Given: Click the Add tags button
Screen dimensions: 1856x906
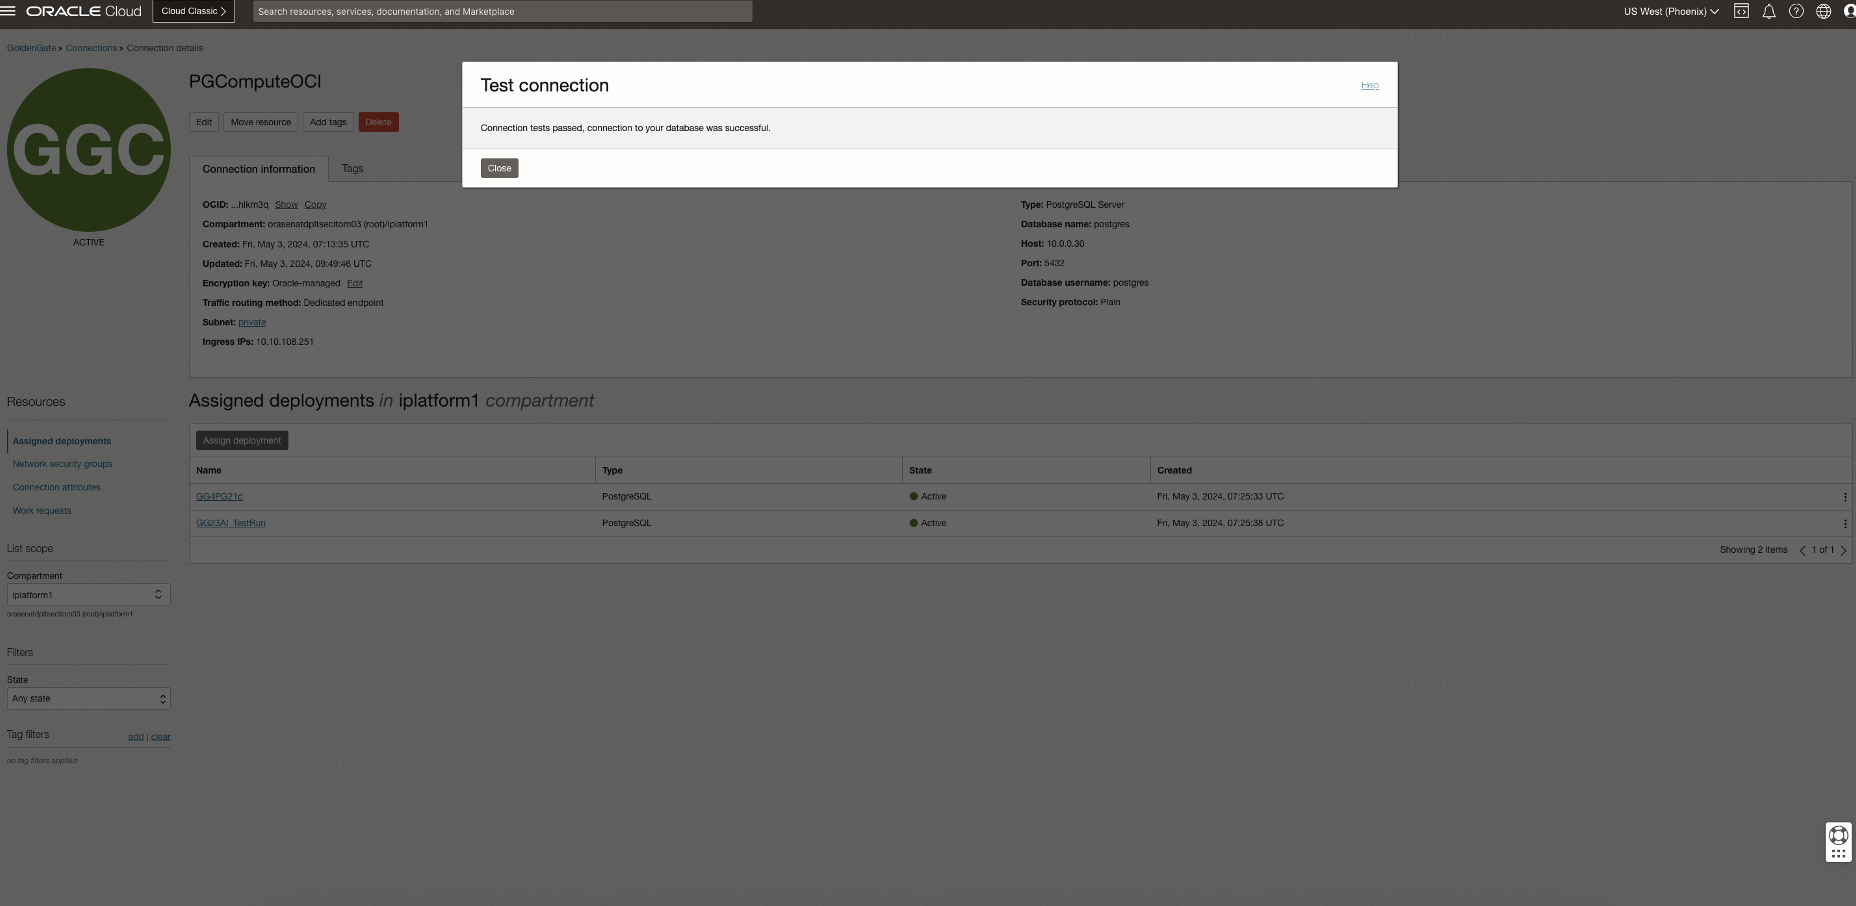Looking at the screenshot, I should coord(328,122).
